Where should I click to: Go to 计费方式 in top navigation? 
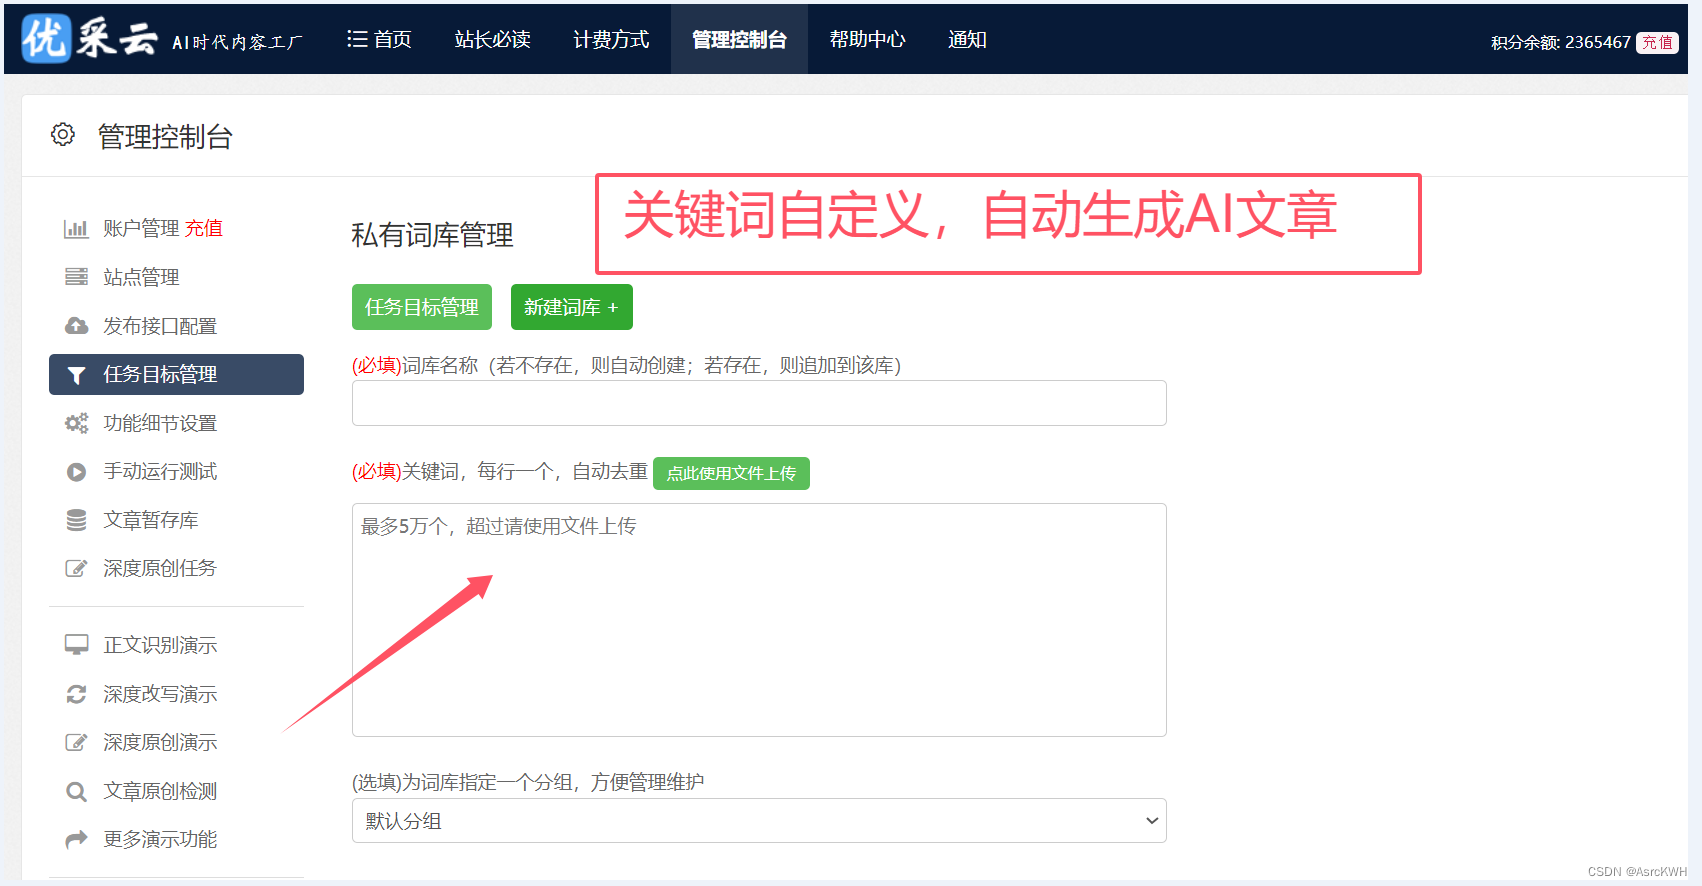(611, 39)
